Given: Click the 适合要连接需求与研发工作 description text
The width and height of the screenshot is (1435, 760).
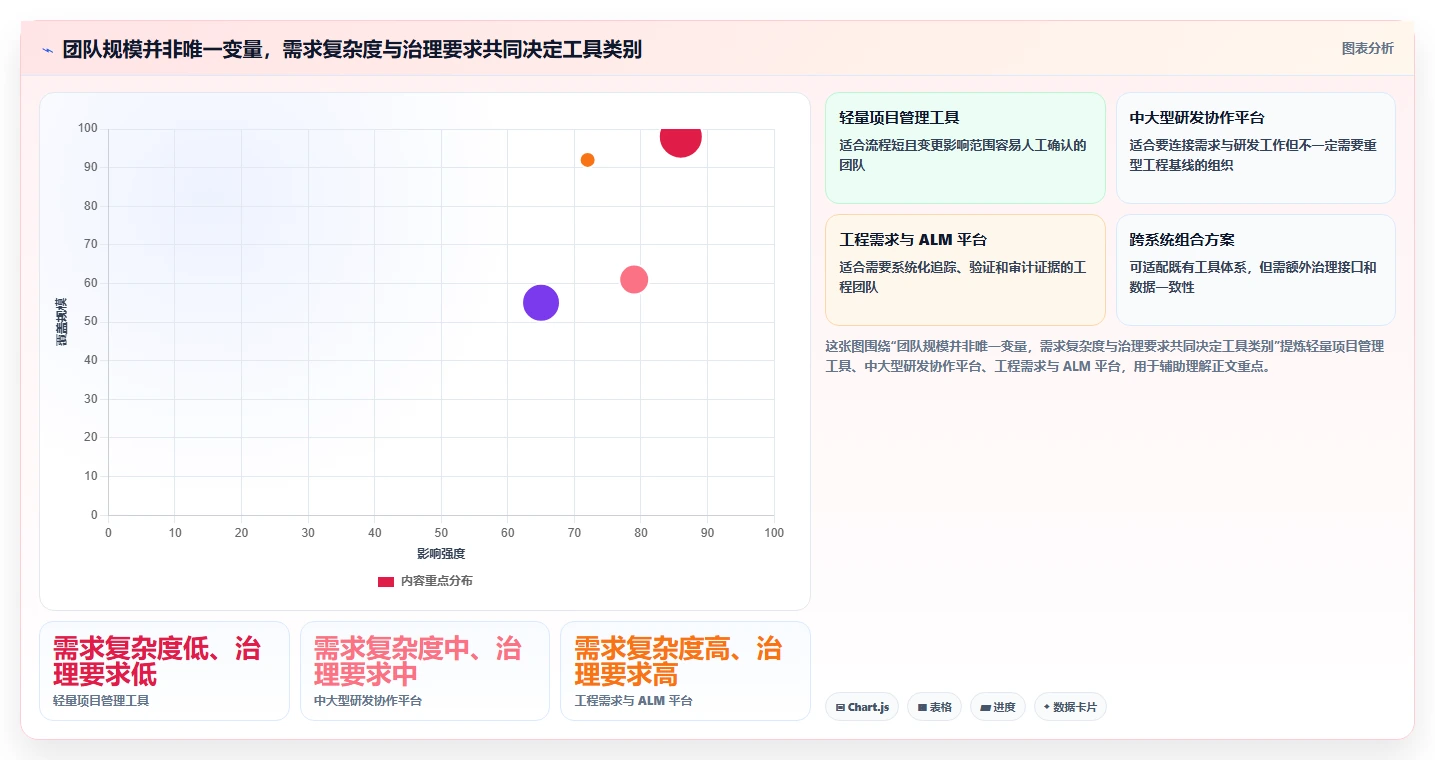Looking at the screenshot, I should [1253, 155].
